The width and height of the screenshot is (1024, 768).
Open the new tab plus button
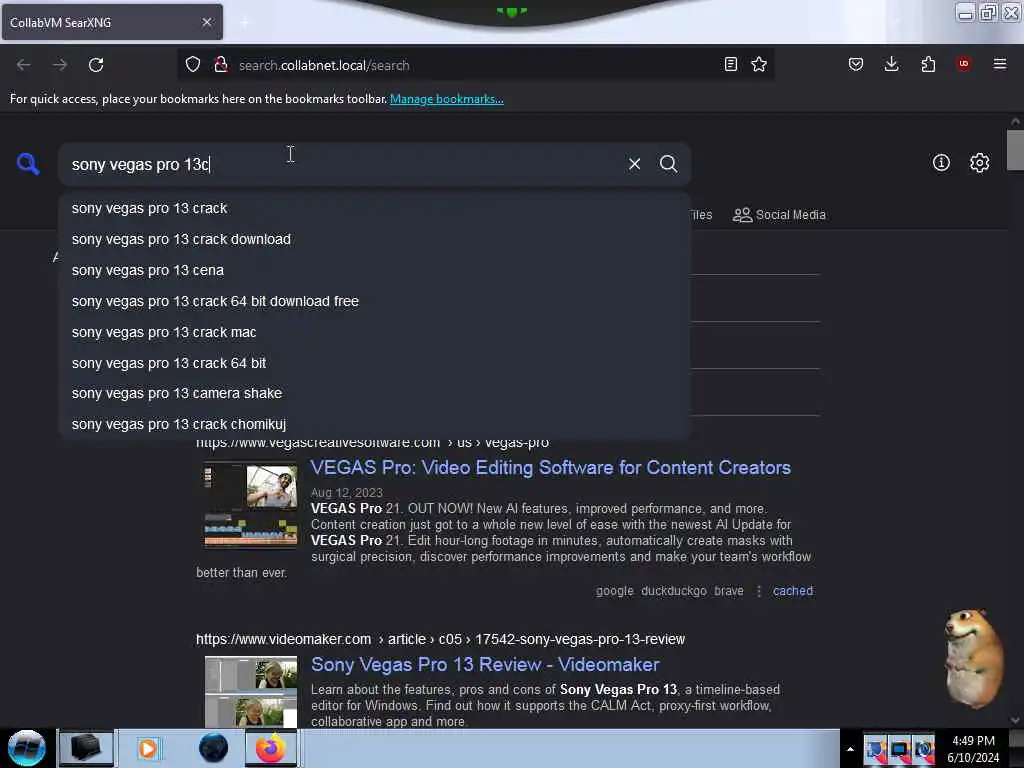244,22
